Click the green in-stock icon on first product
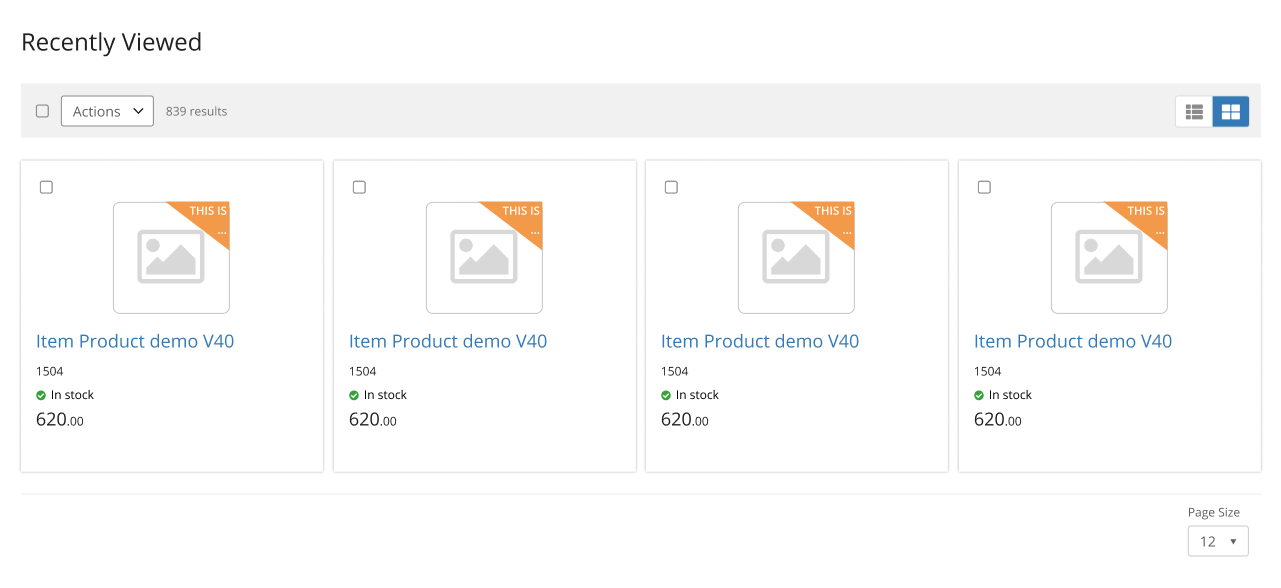The height and width of the screenshot is (588, 1281). (x=41, y=395)
